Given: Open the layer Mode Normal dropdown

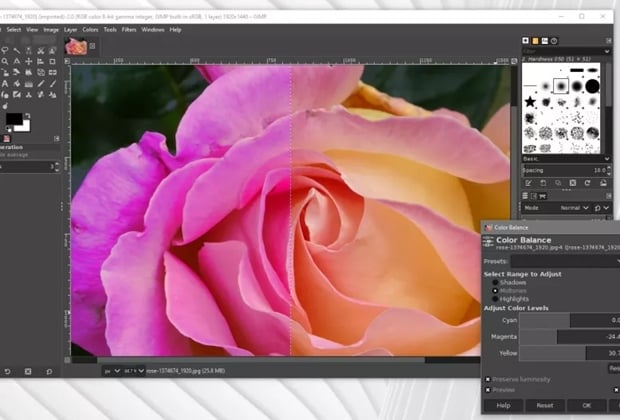Looking at the screenshot, I should pos(575,208).
